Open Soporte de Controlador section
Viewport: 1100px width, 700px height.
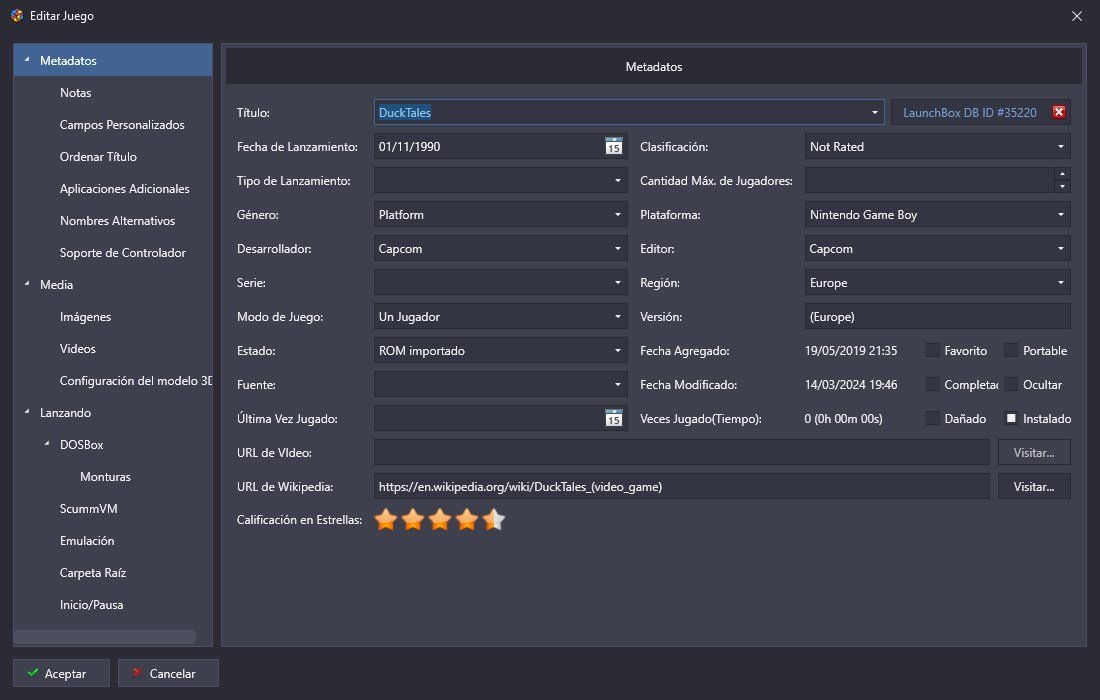[x=123, y=253]
